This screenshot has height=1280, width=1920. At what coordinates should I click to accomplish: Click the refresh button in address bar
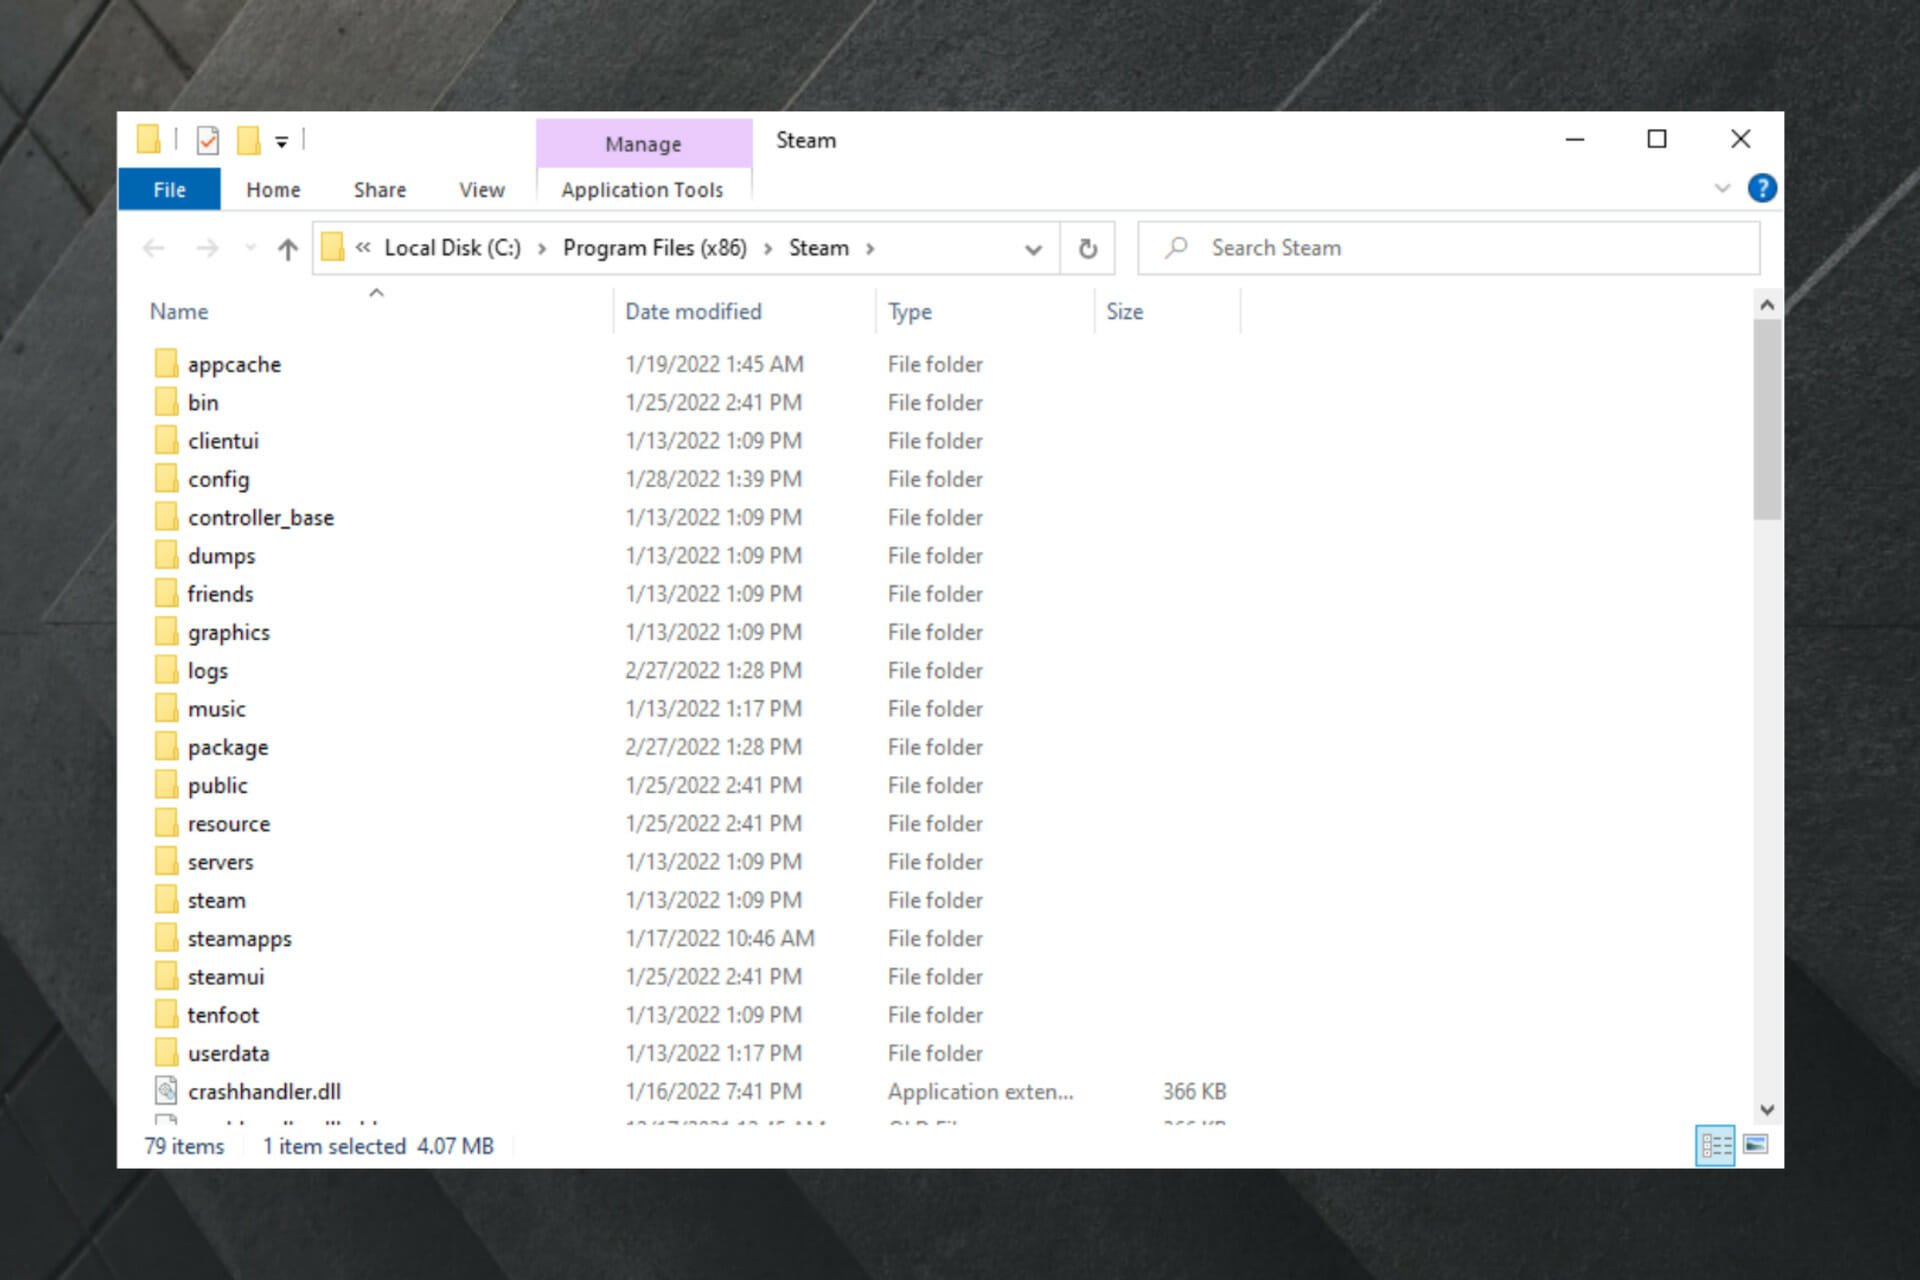[1087, 247]
